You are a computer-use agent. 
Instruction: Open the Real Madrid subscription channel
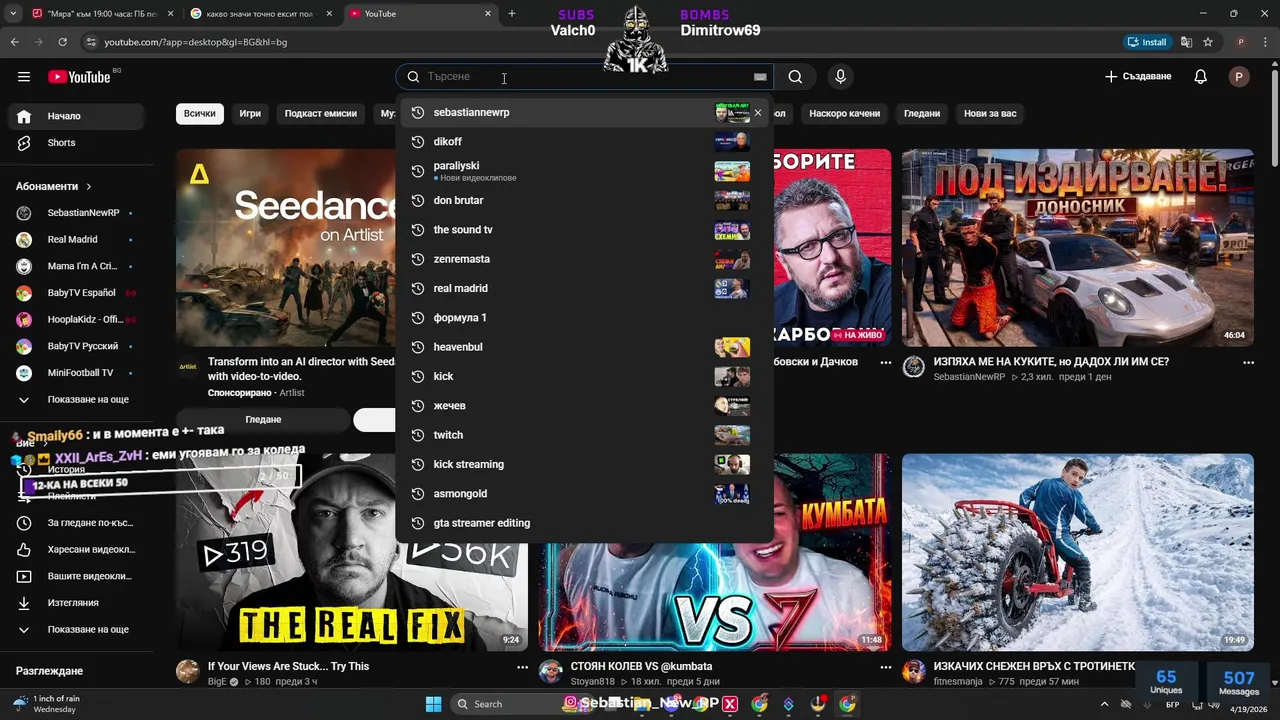[76, 240]
